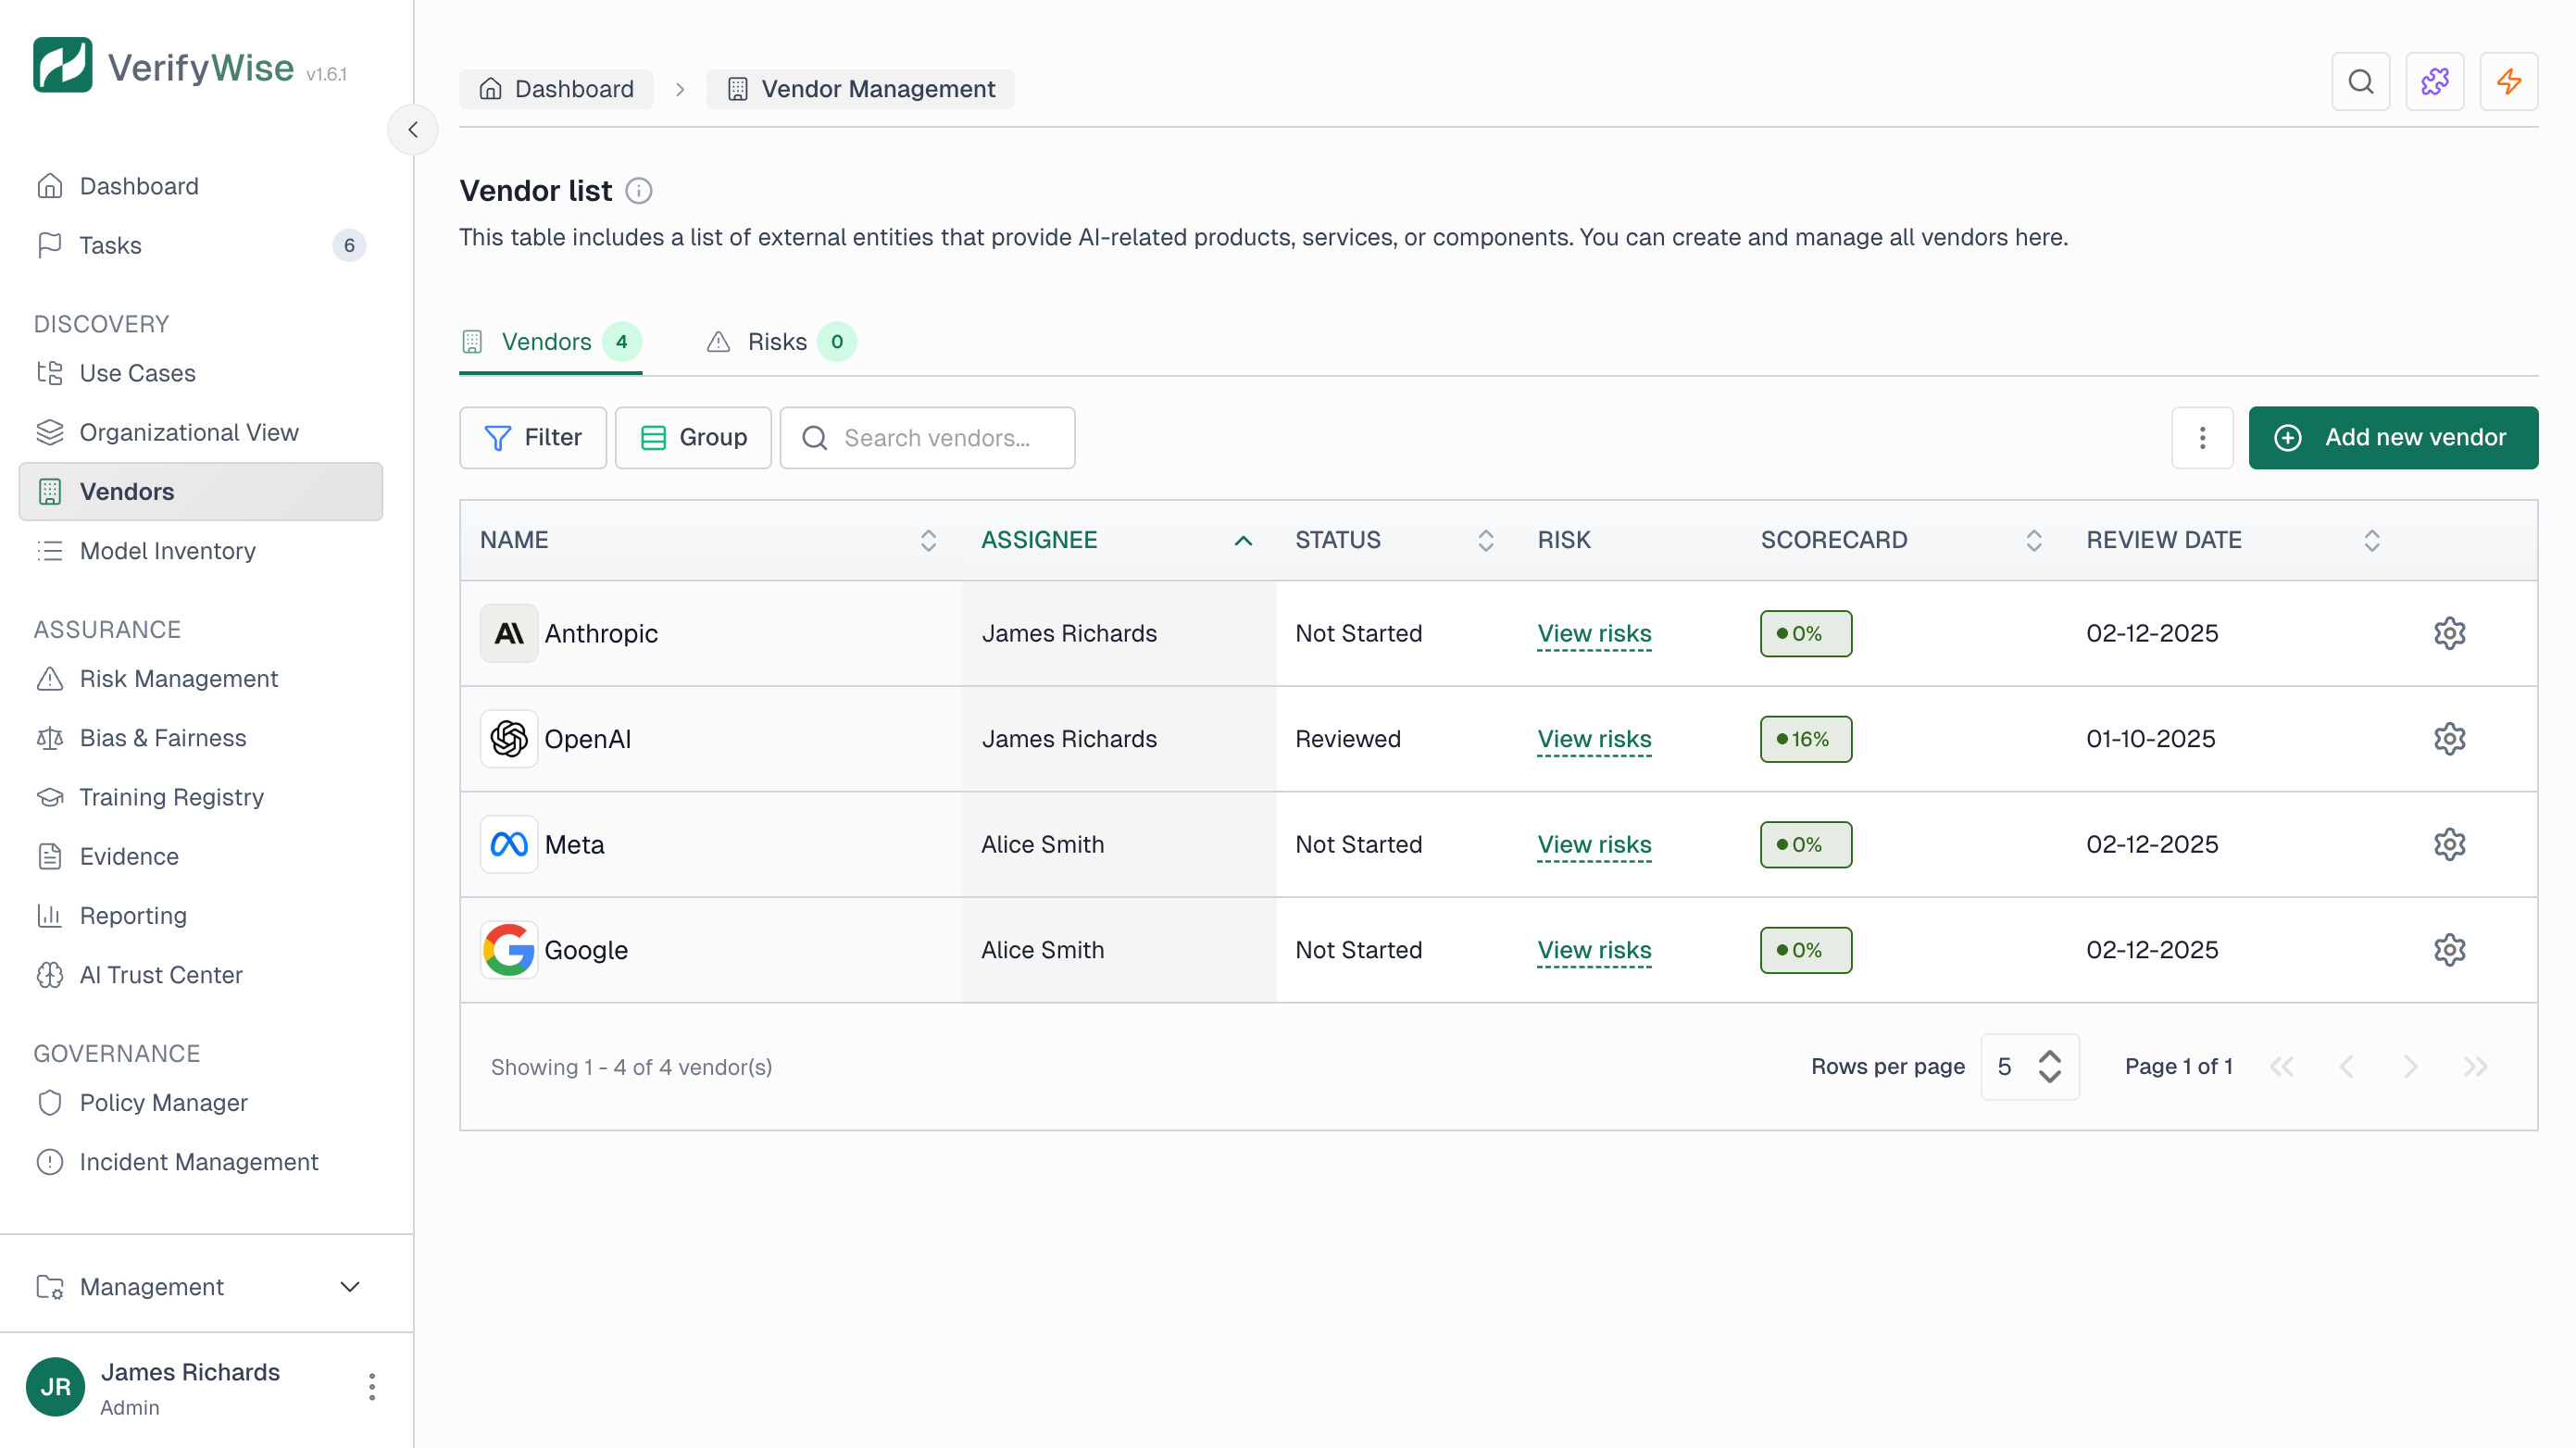The height and width of the screenshot is (1448, 2576).
Task: Switch to the Risks tab
Action: (777, 341)
